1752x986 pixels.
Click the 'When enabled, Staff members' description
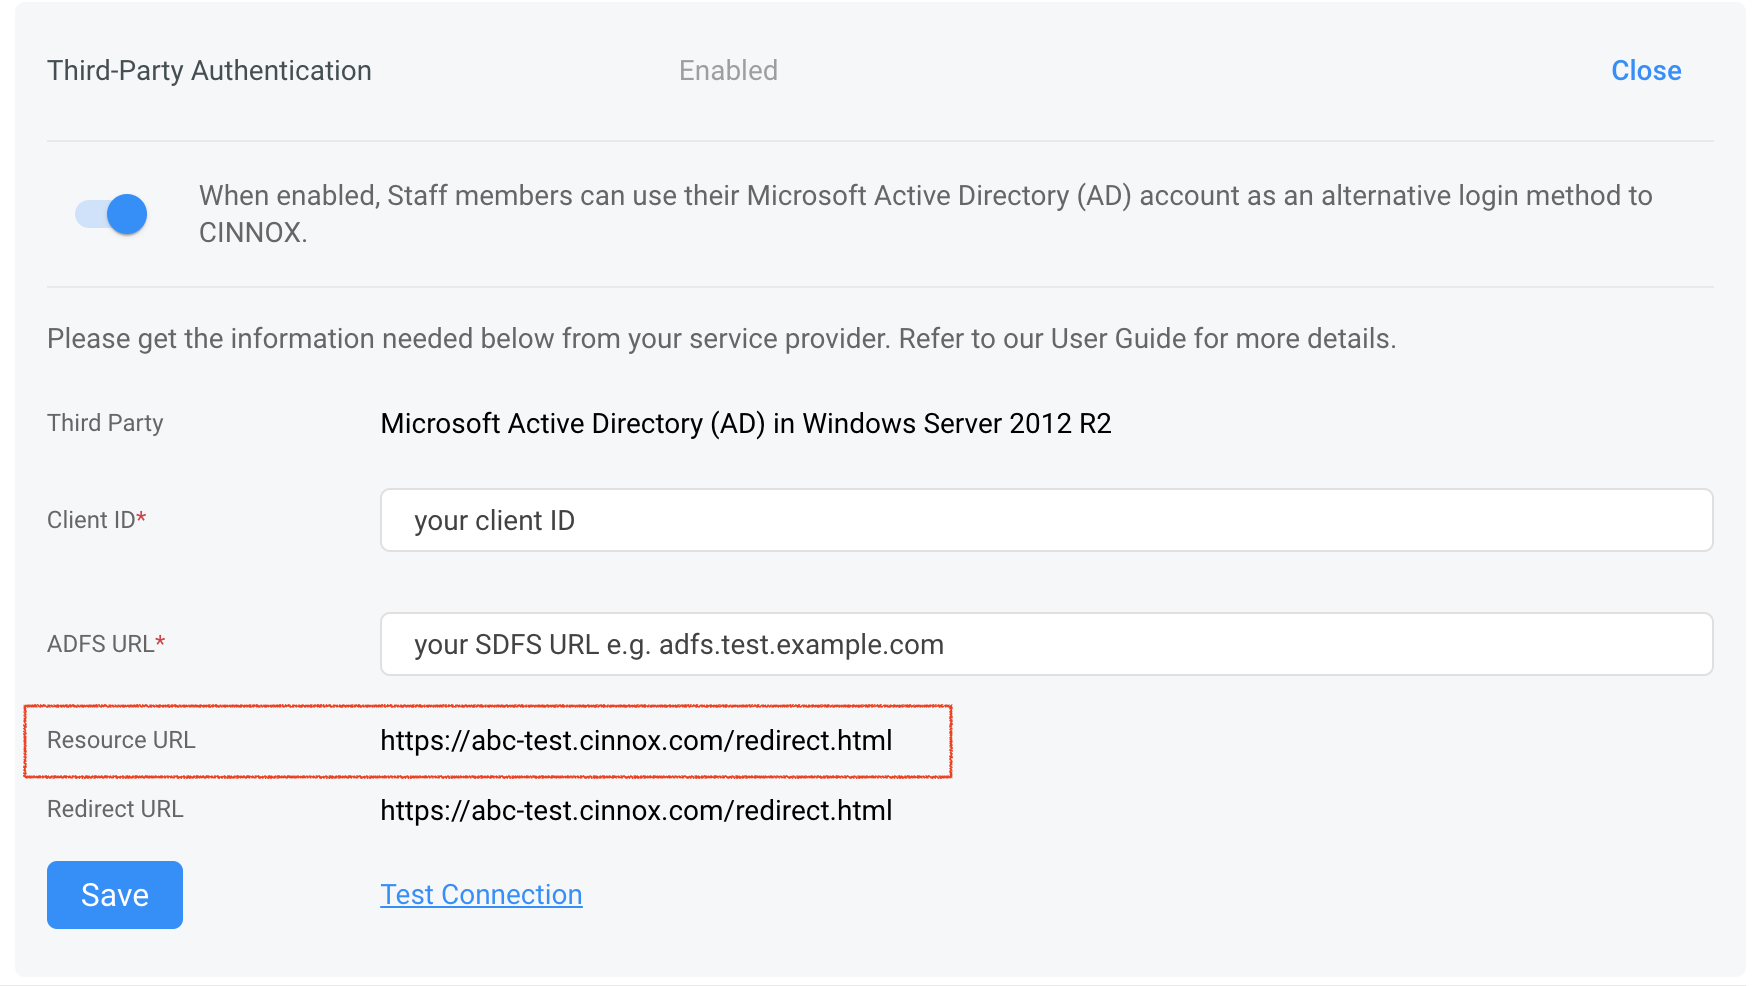(925, 214)
